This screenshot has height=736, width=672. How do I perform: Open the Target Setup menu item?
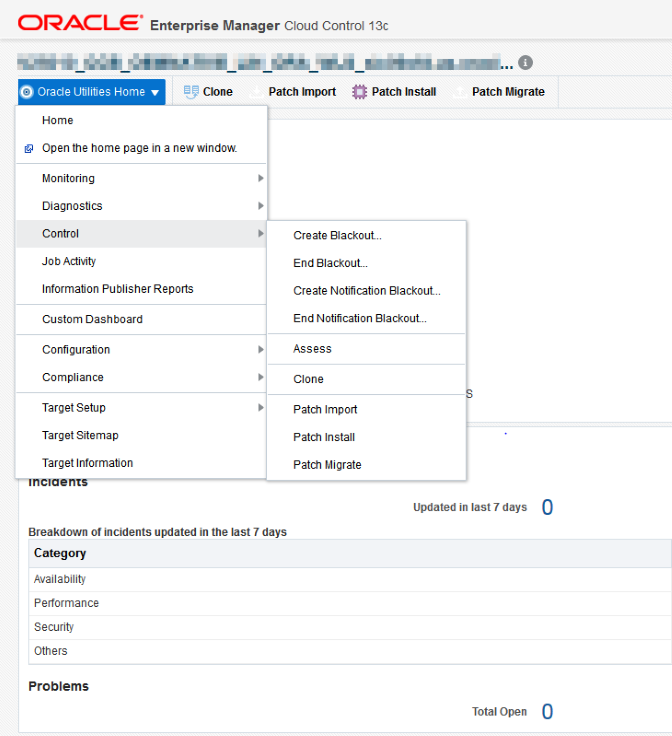pyautogui.click(x=141, y=408)
